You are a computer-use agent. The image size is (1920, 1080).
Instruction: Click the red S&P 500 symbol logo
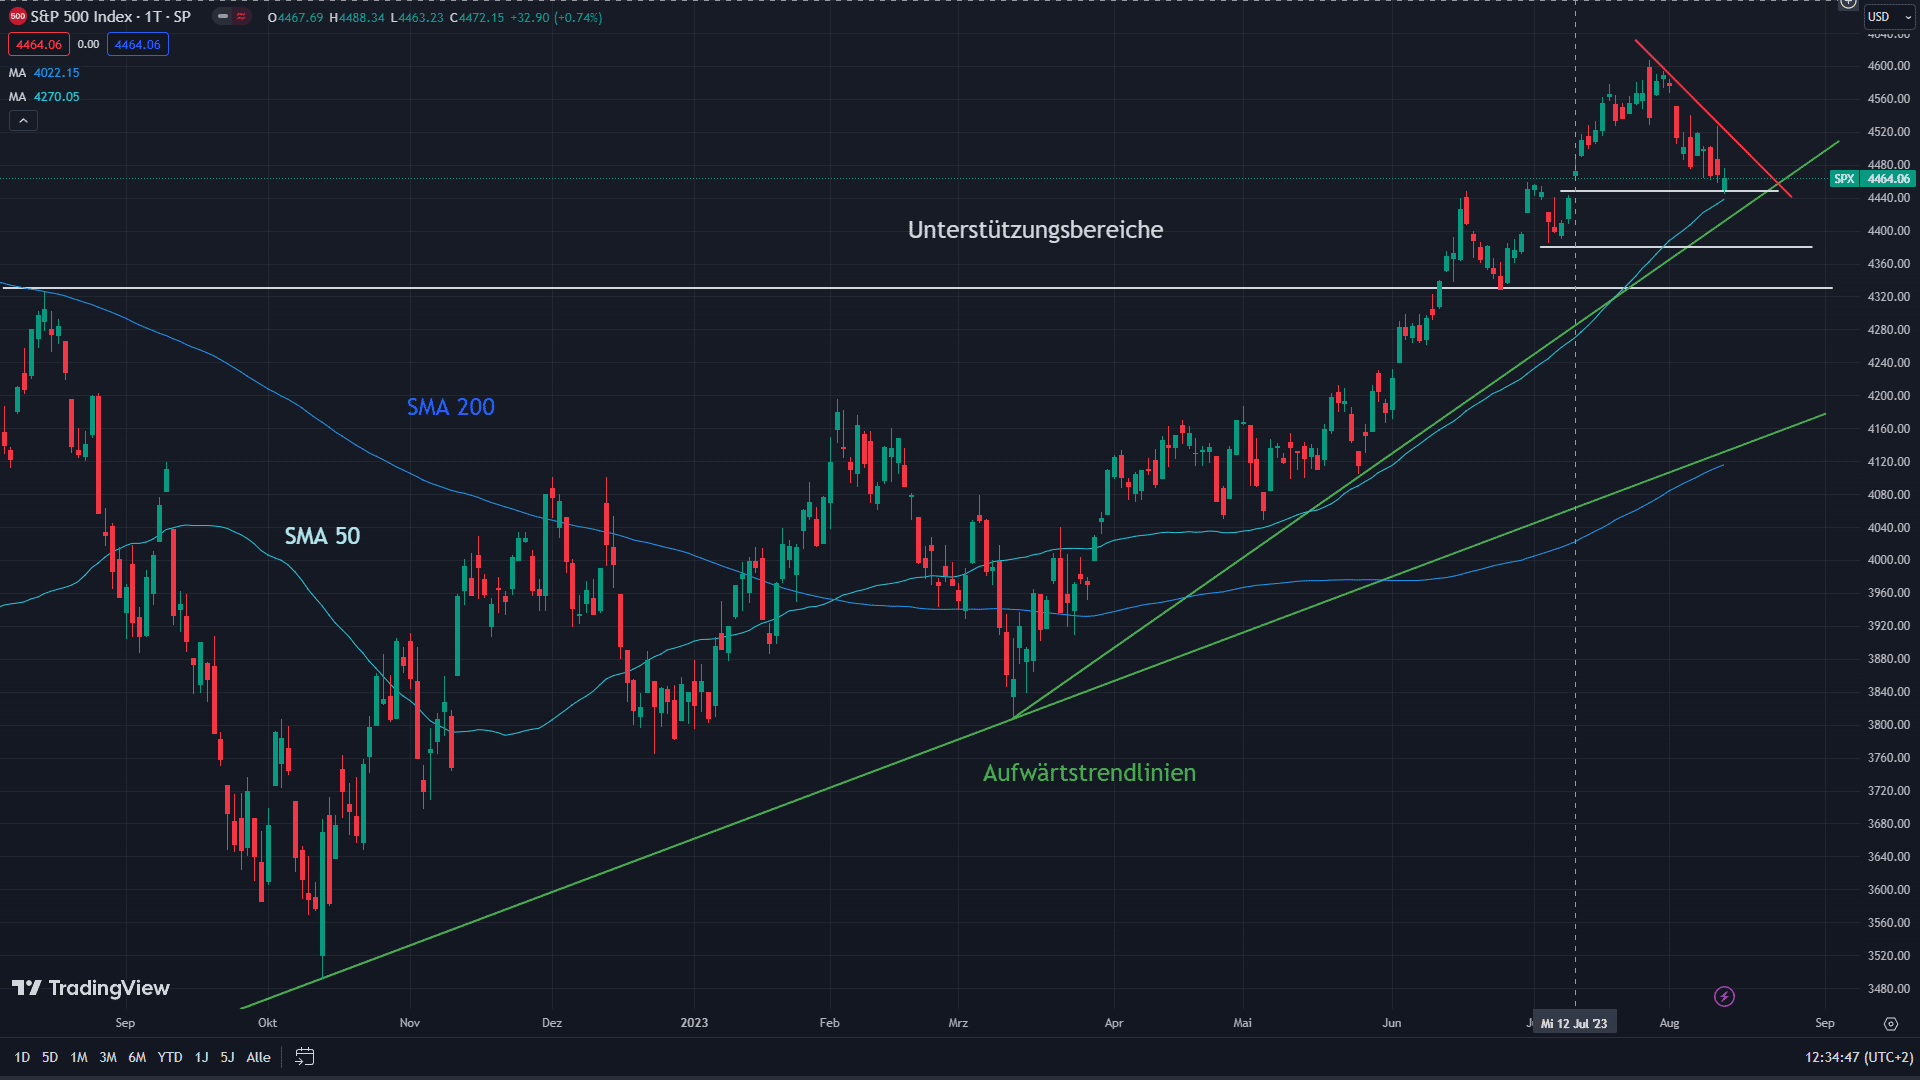pos(17,17)
